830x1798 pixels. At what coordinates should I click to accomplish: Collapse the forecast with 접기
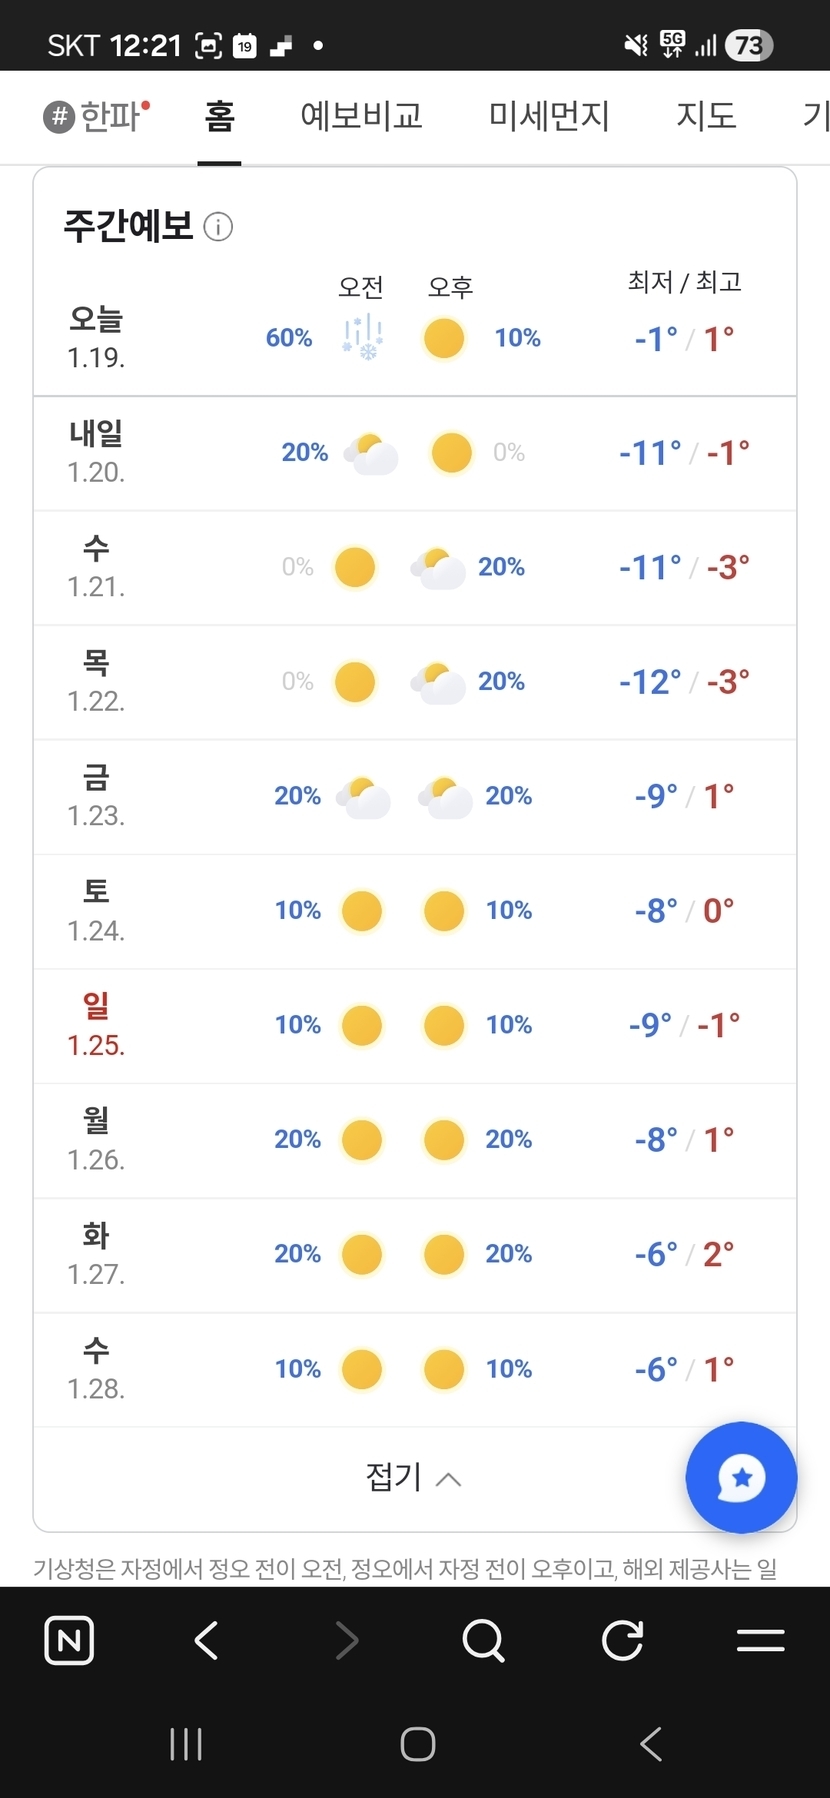[x=413, y=1477]
